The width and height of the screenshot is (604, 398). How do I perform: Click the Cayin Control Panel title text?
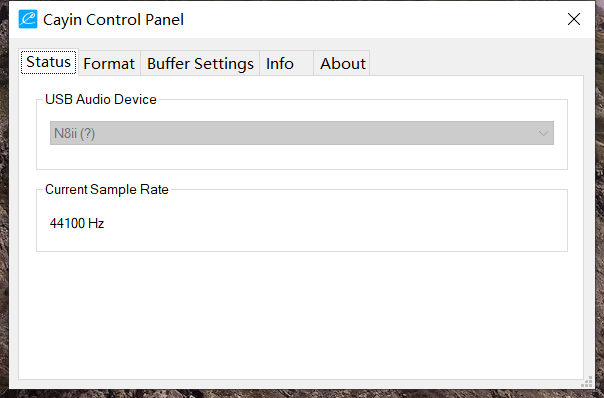click(x=113, y=20)
